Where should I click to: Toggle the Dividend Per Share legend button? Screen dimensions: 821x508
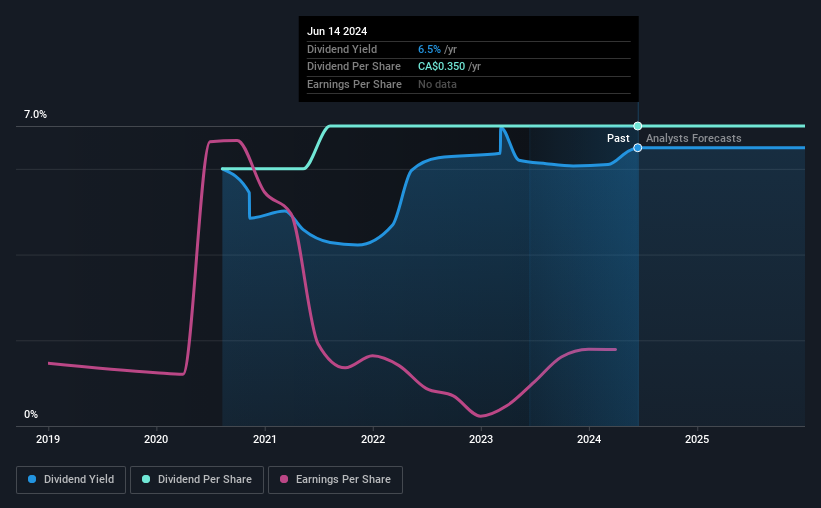[x=197, y=480]
